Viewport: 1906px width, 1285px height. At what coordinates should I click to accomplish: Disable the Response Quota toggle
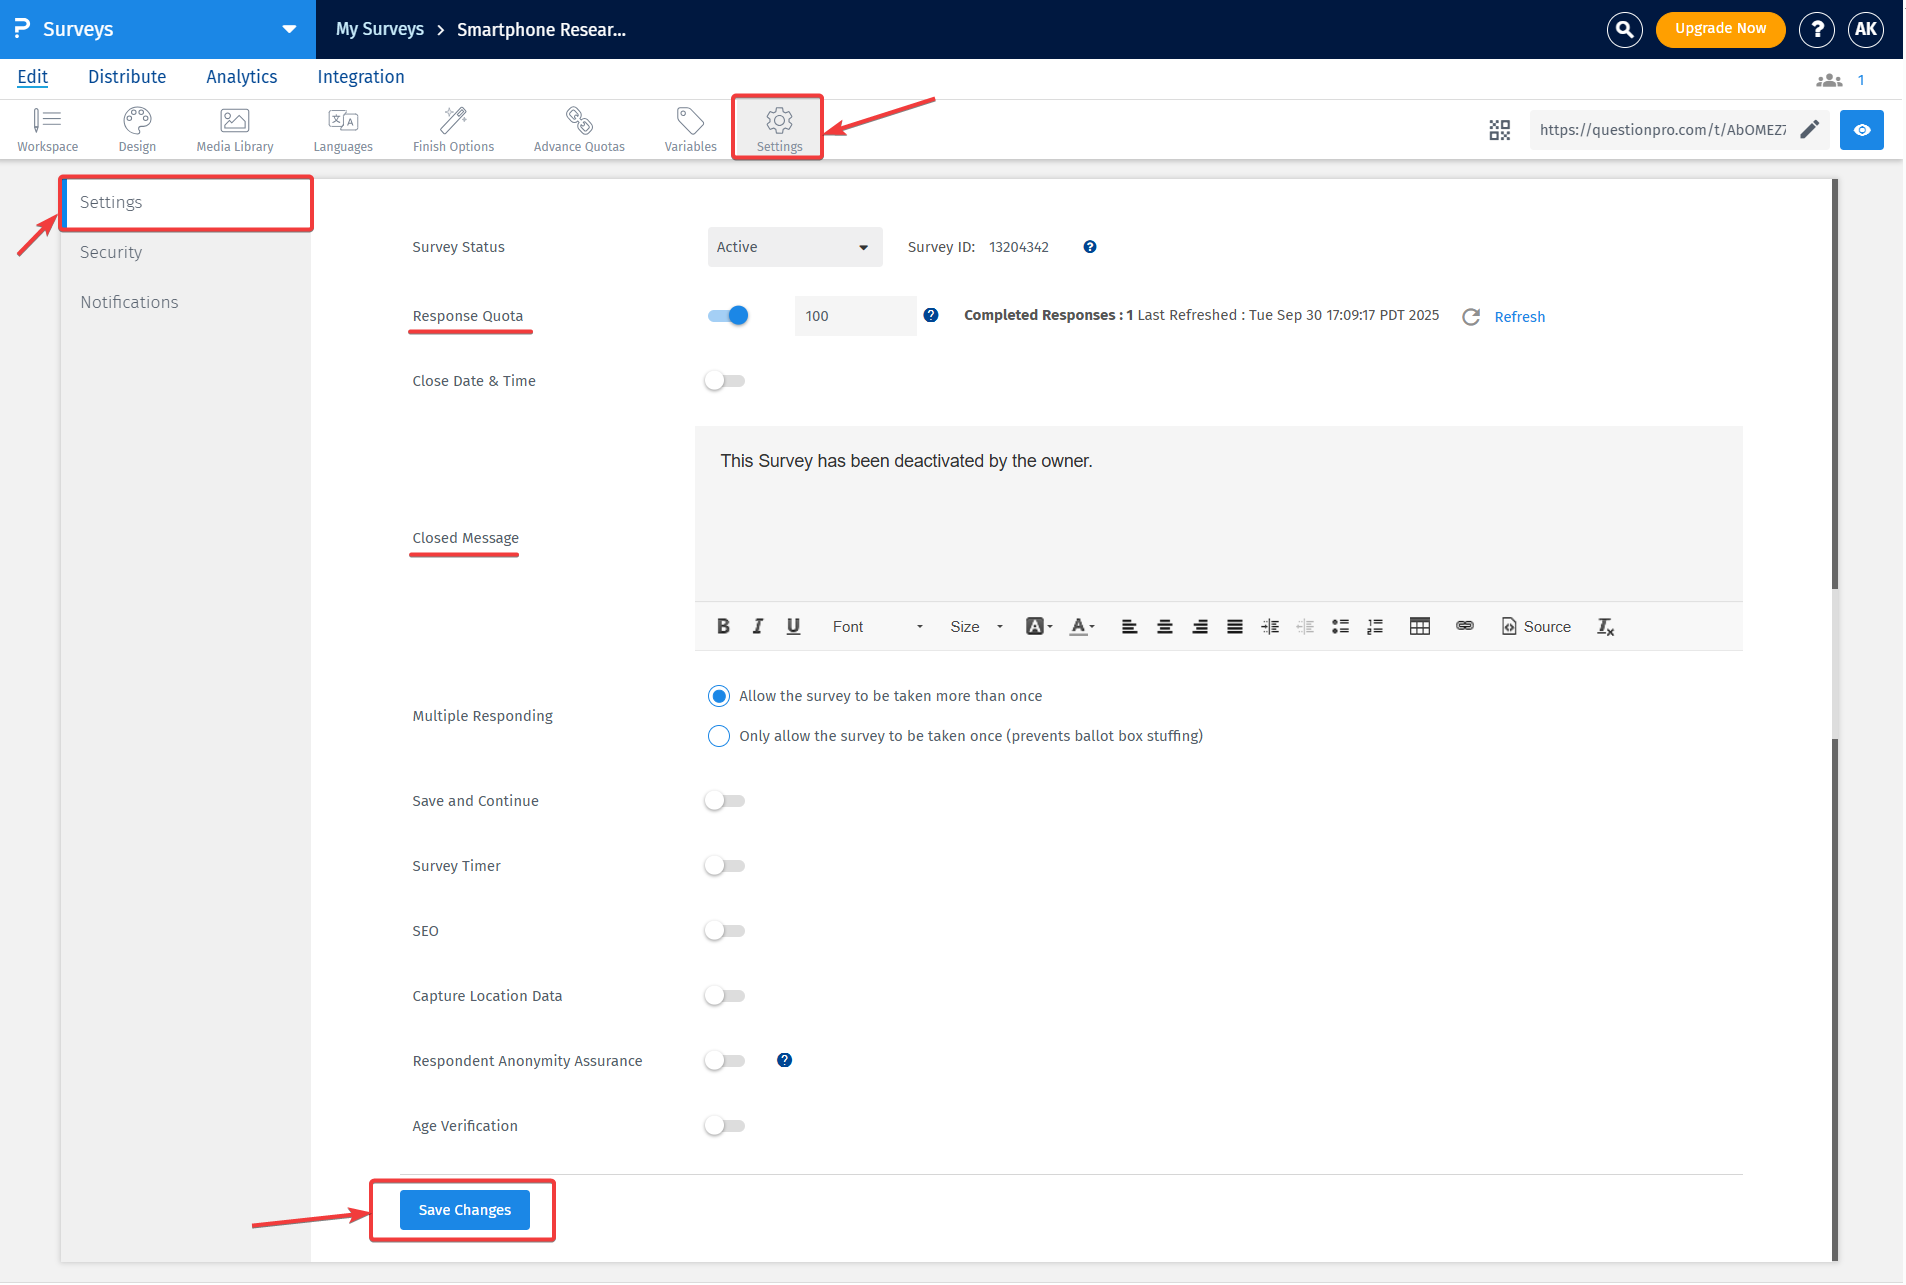click(727, 315)
